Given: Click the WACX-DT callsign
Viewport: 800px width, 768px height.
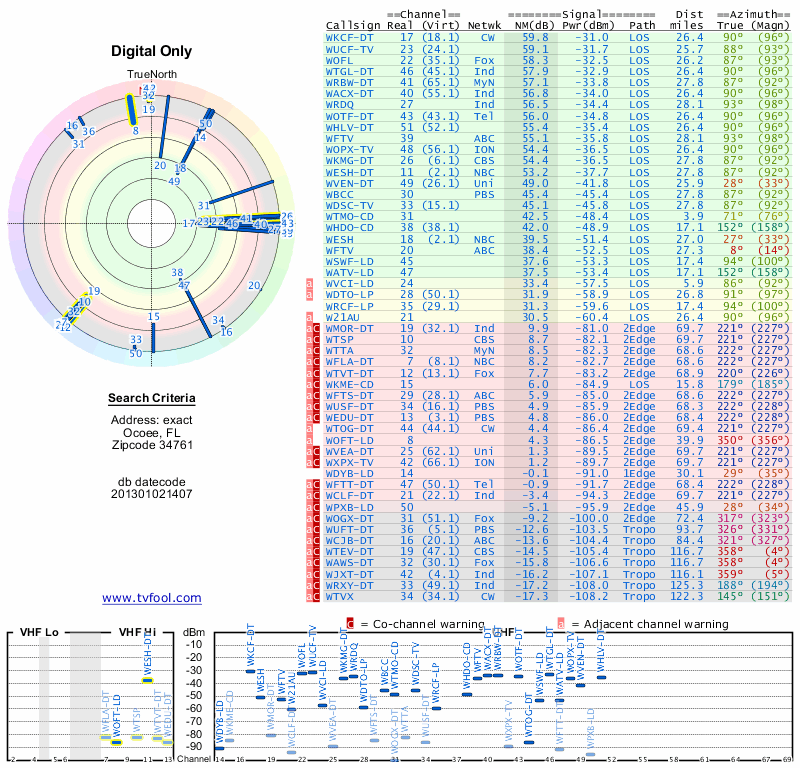Looking at the screenshot, I should pyautogui.click(x=349, y=93).
